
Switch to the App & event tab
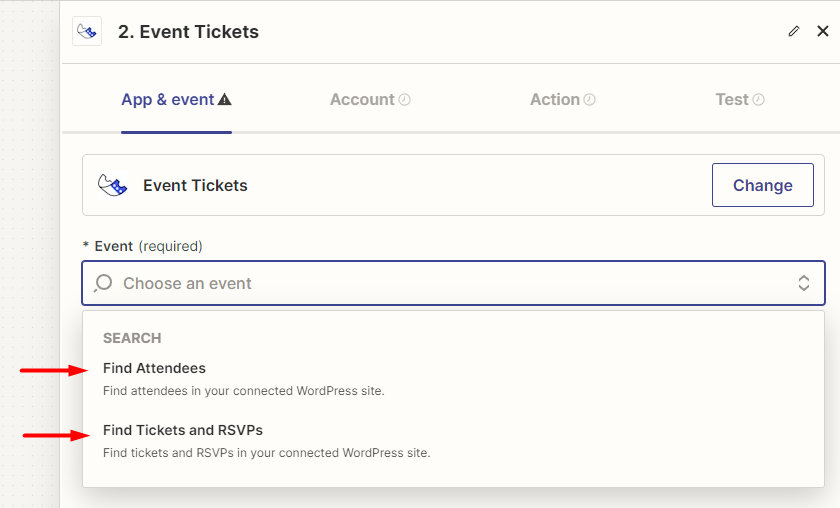click(x=168, y=100)
